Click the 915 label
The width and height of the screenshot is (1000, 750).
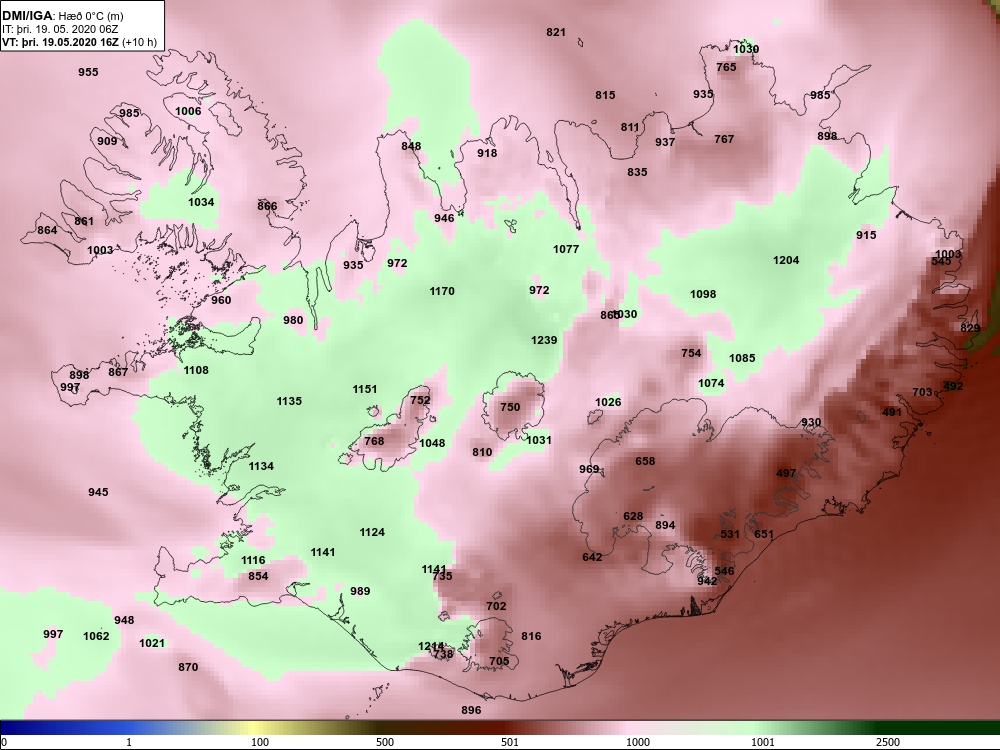[866, 235]
